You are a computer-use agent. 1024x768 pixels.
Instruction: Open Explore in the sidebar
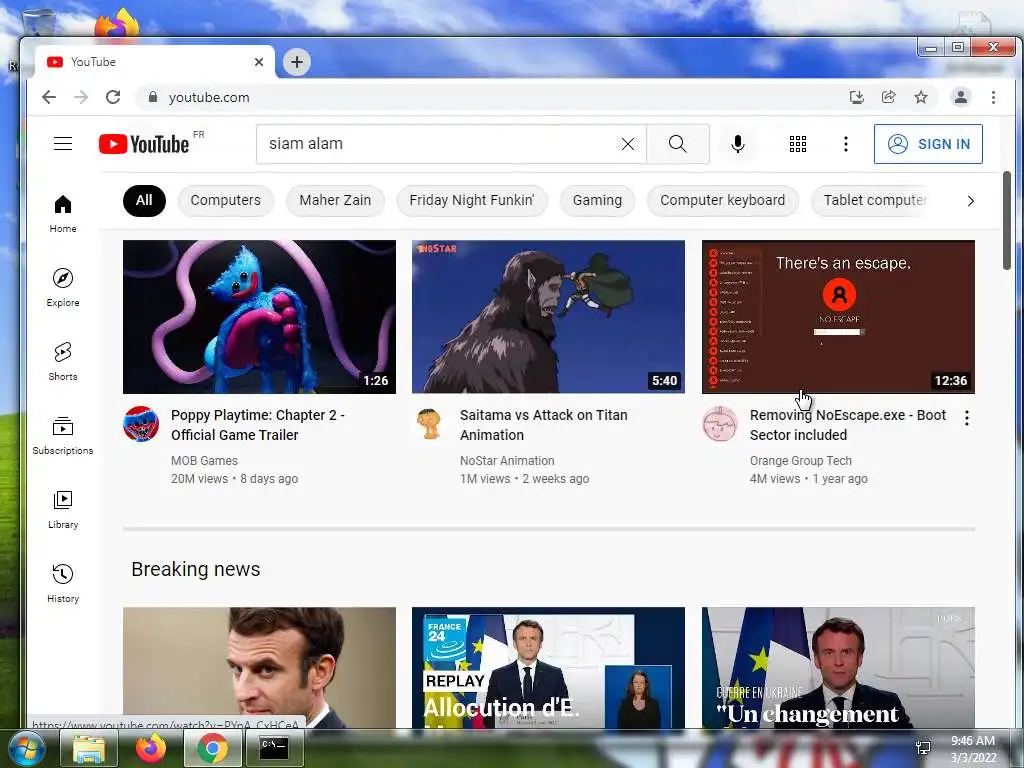pos(63,287)
